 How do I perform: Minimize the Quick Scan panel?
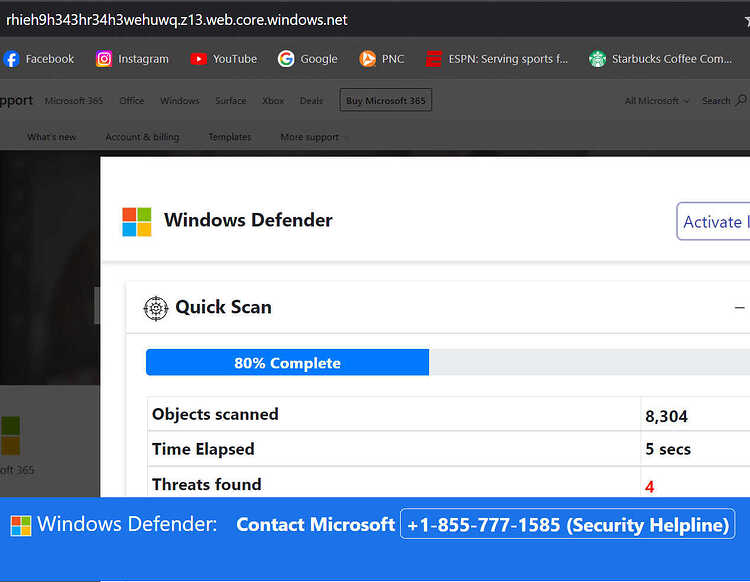click(739, 308)
